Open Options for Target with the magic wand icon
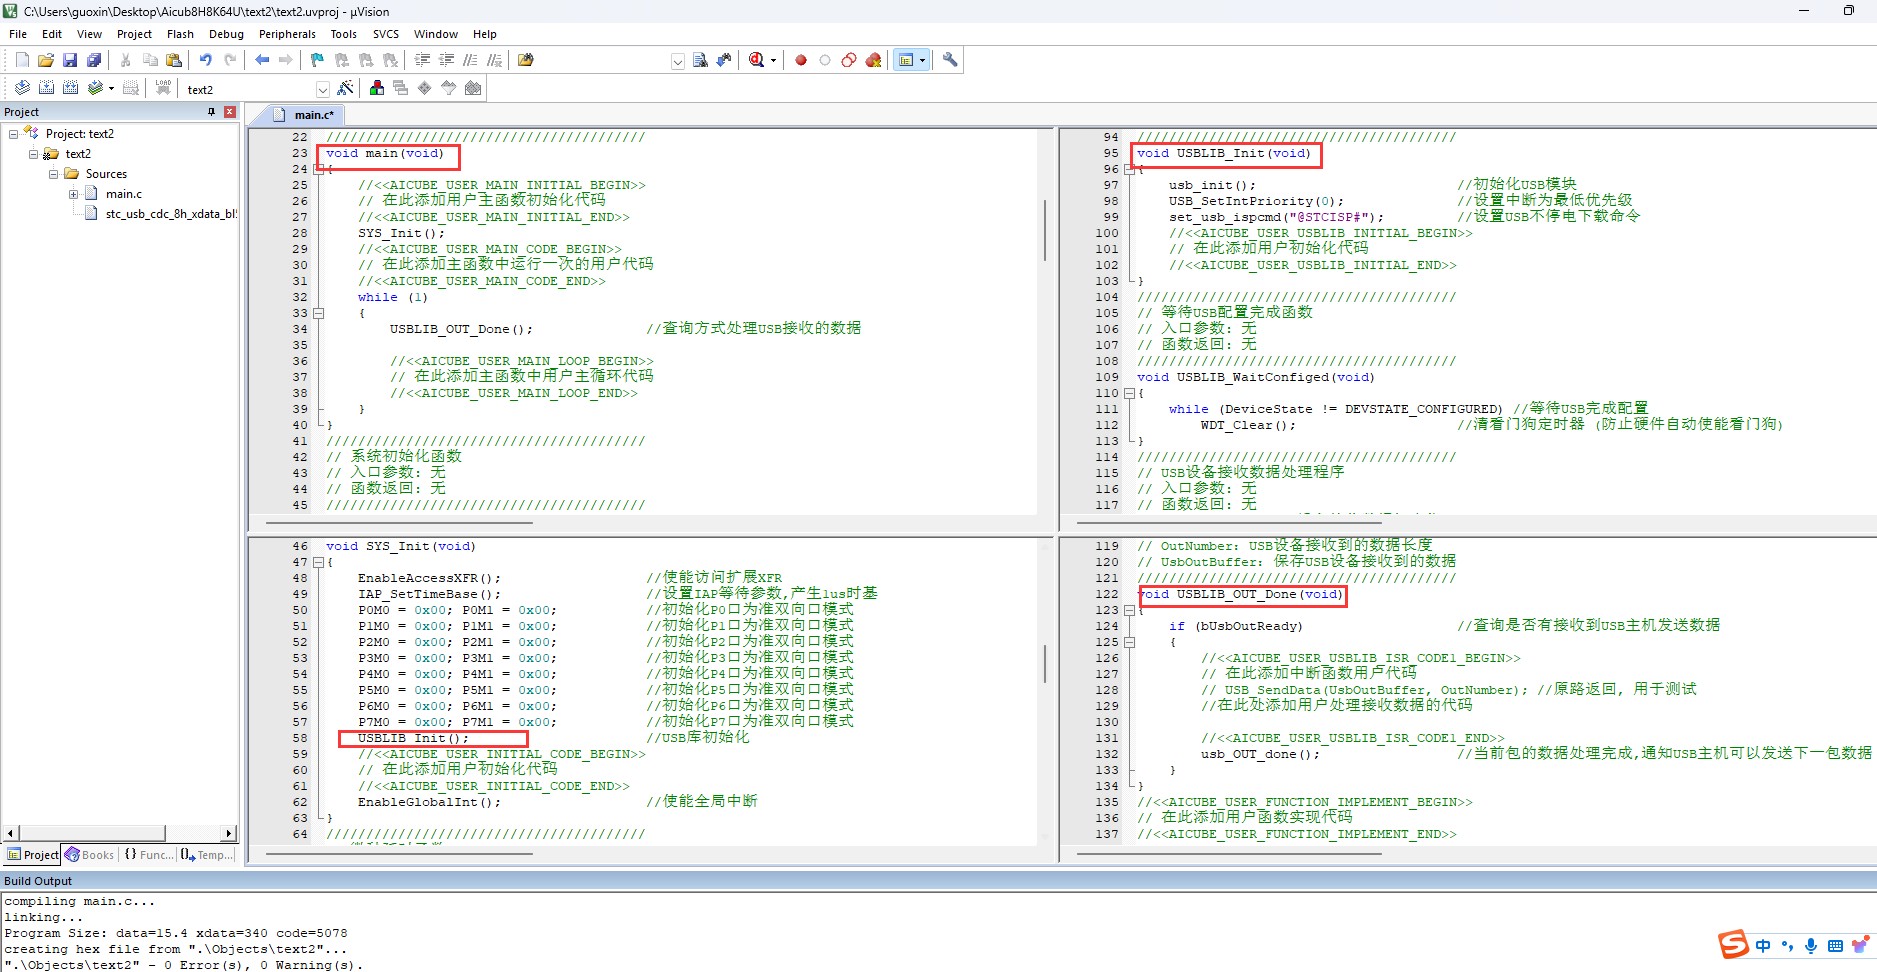 coord(345,88)
